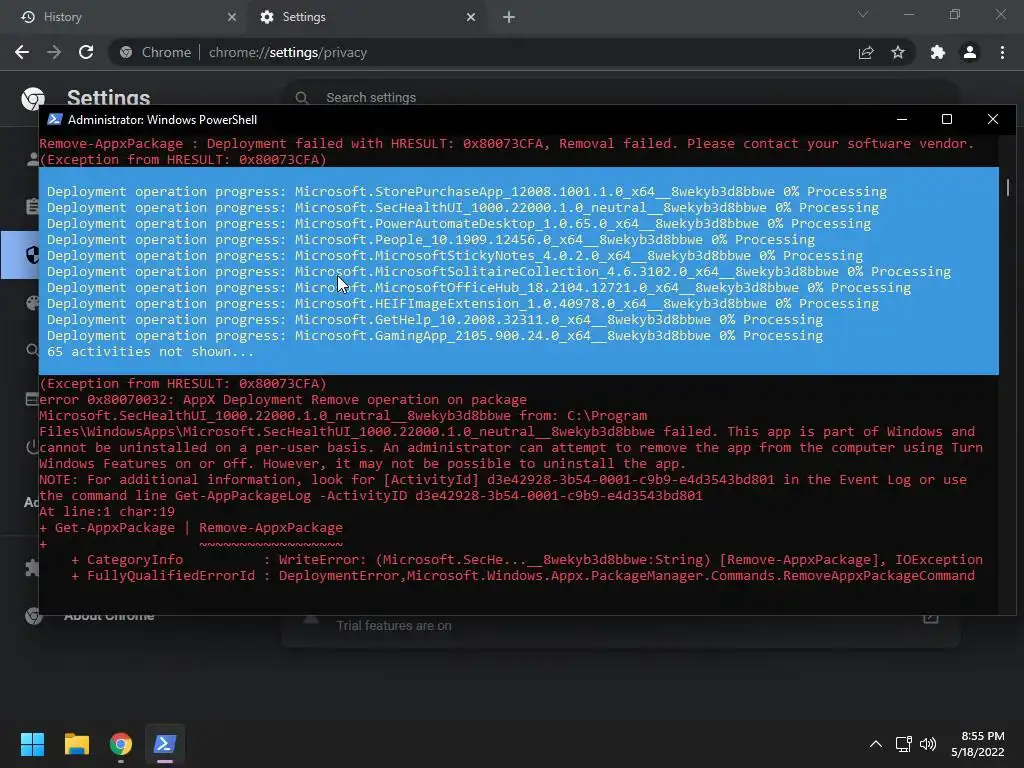1024x768 pixels.
Task: Share this page from the address bar
Action: click(x=866, y=52)
